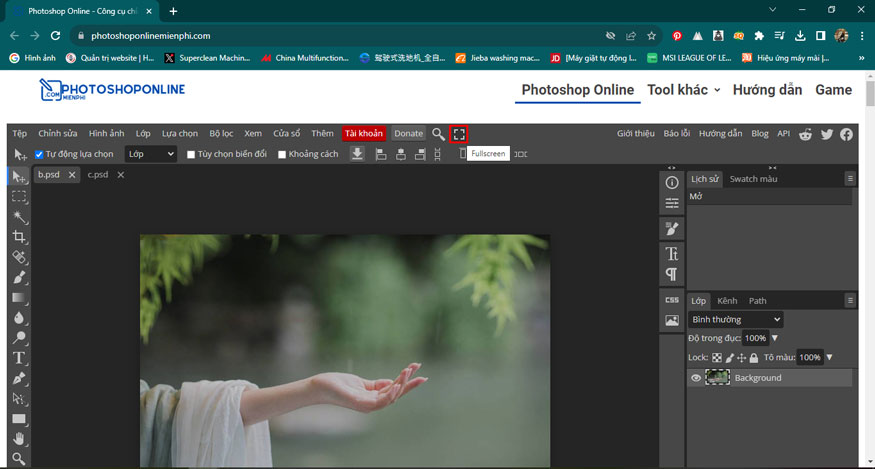Switch to the Swatch màu tab
The width and height of the screenshot is (875, 469).
click(x=753, y=179)
